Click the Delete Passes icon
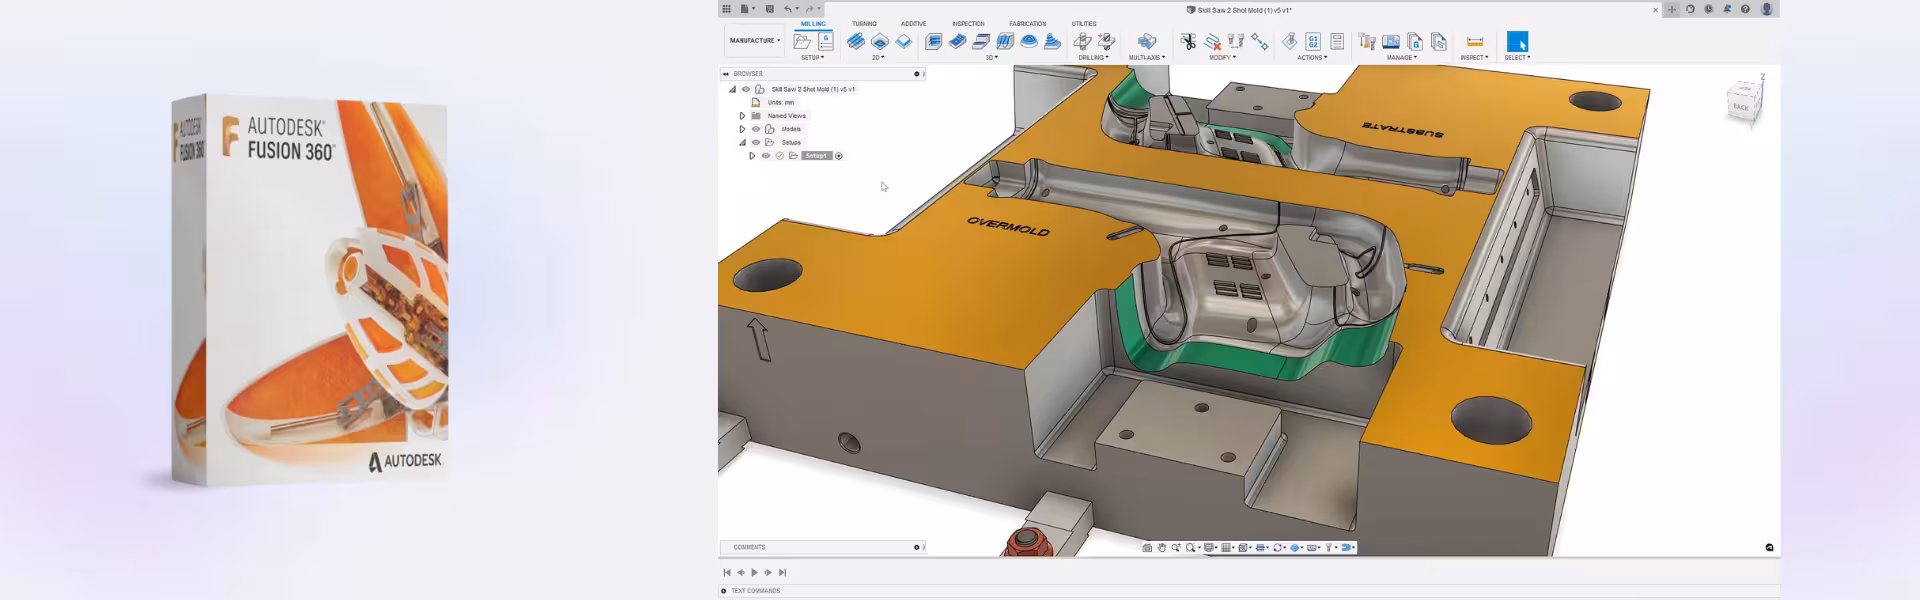Image resolution: width=1920 pixels, height=600 pixels. pyautogui.click(x=1212, y=42)
